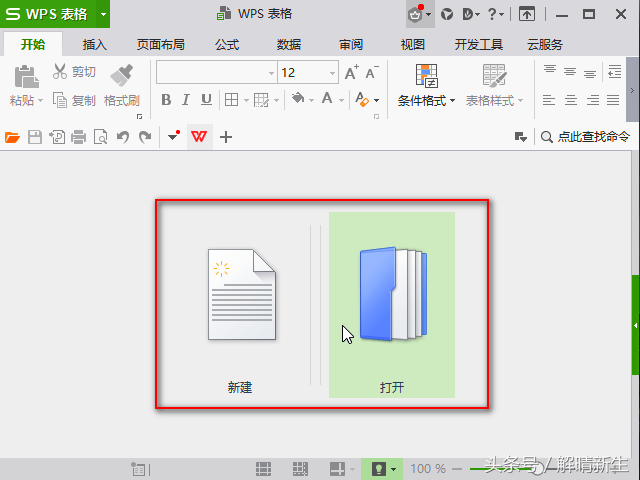Toggle eye protection mode in status bar

[x=379, y=469]
